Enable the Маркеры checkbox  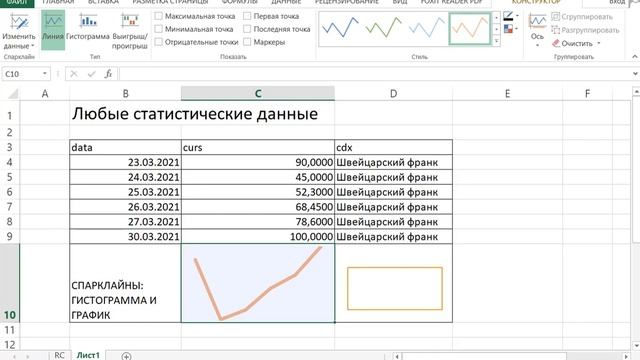click(247, 42)
